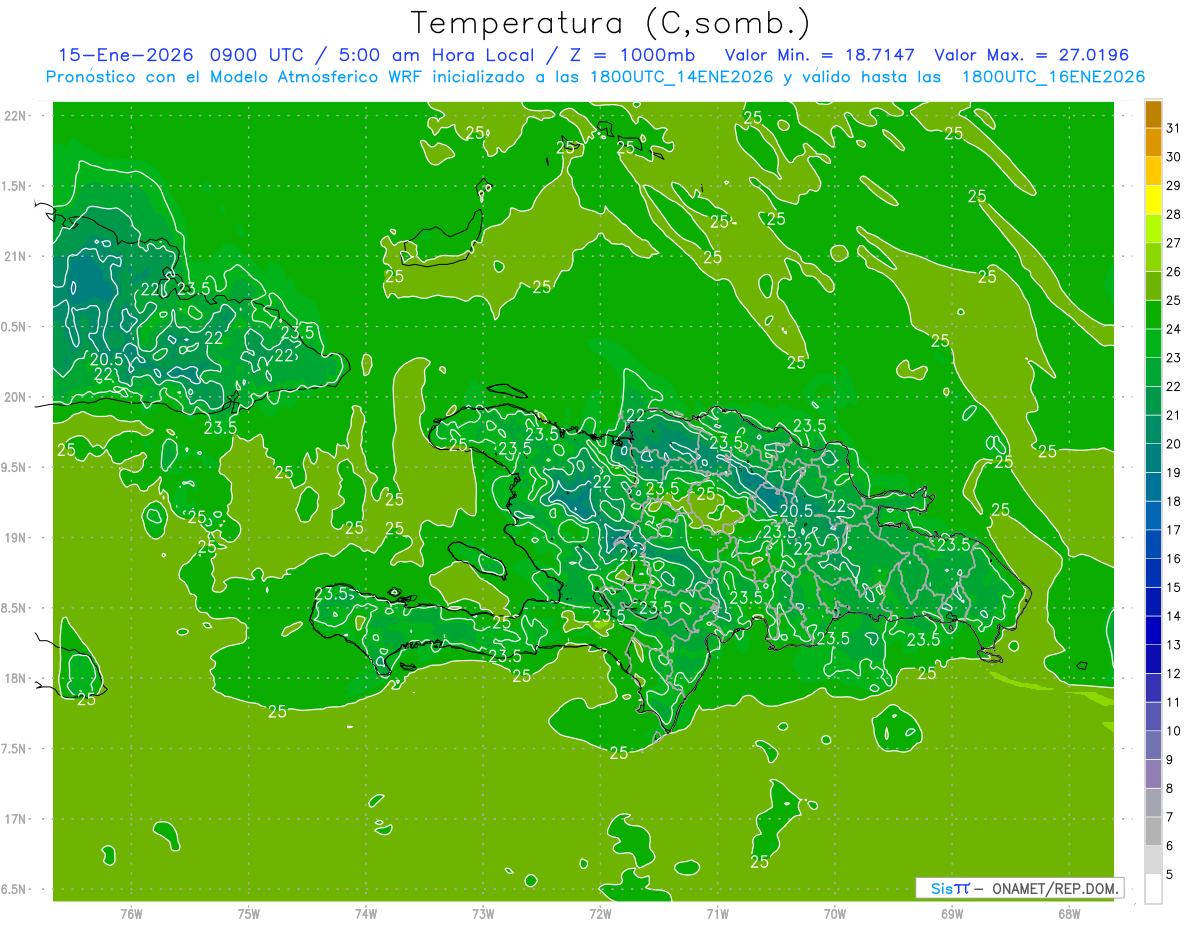1200x927 pixels.
Task: Click the '69W' longitude axis label
Action: (952, 914)
